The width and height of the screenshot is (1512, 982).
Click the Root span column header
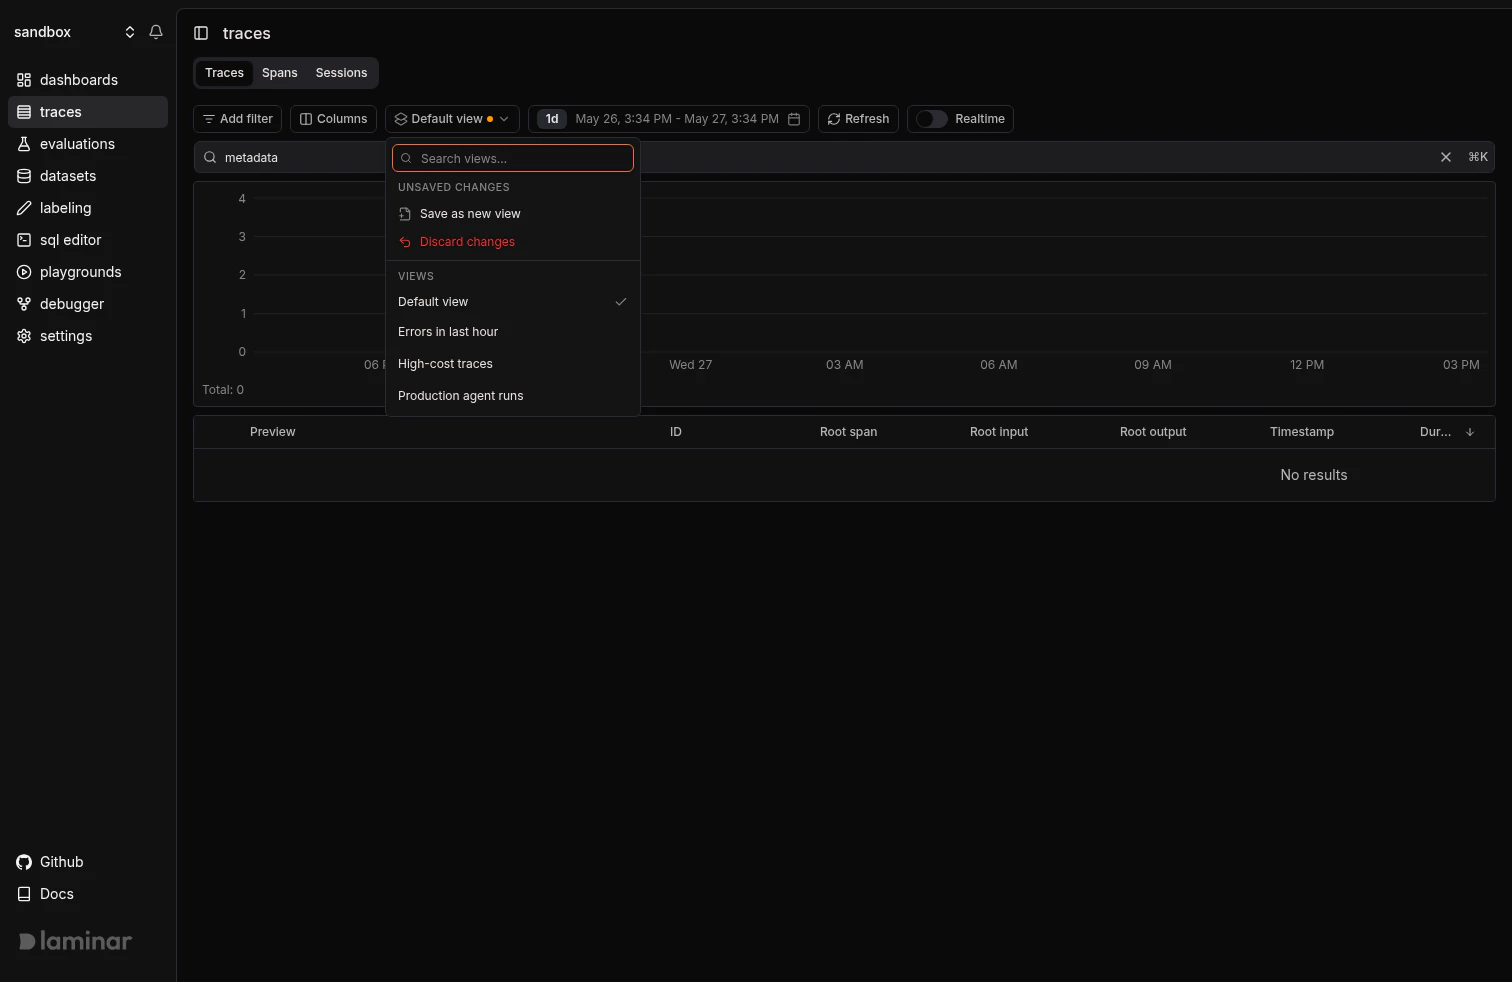pyautogui.click(x=848, y=432)
